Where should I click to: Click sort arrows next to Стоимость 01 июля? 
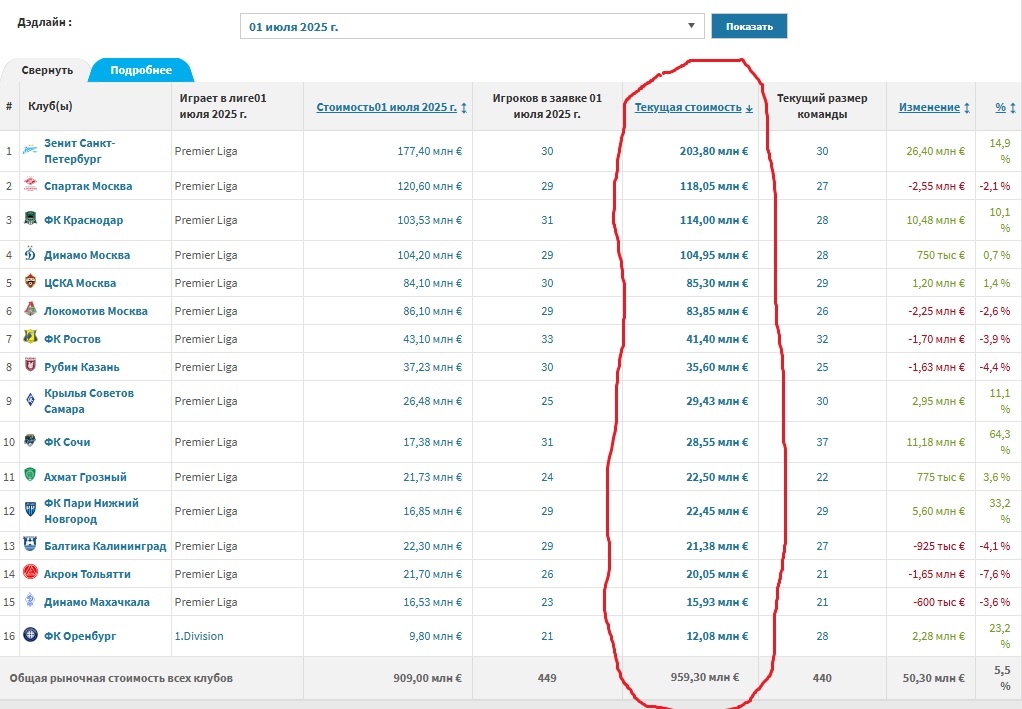pyautogui.click(x=464, y=108)
